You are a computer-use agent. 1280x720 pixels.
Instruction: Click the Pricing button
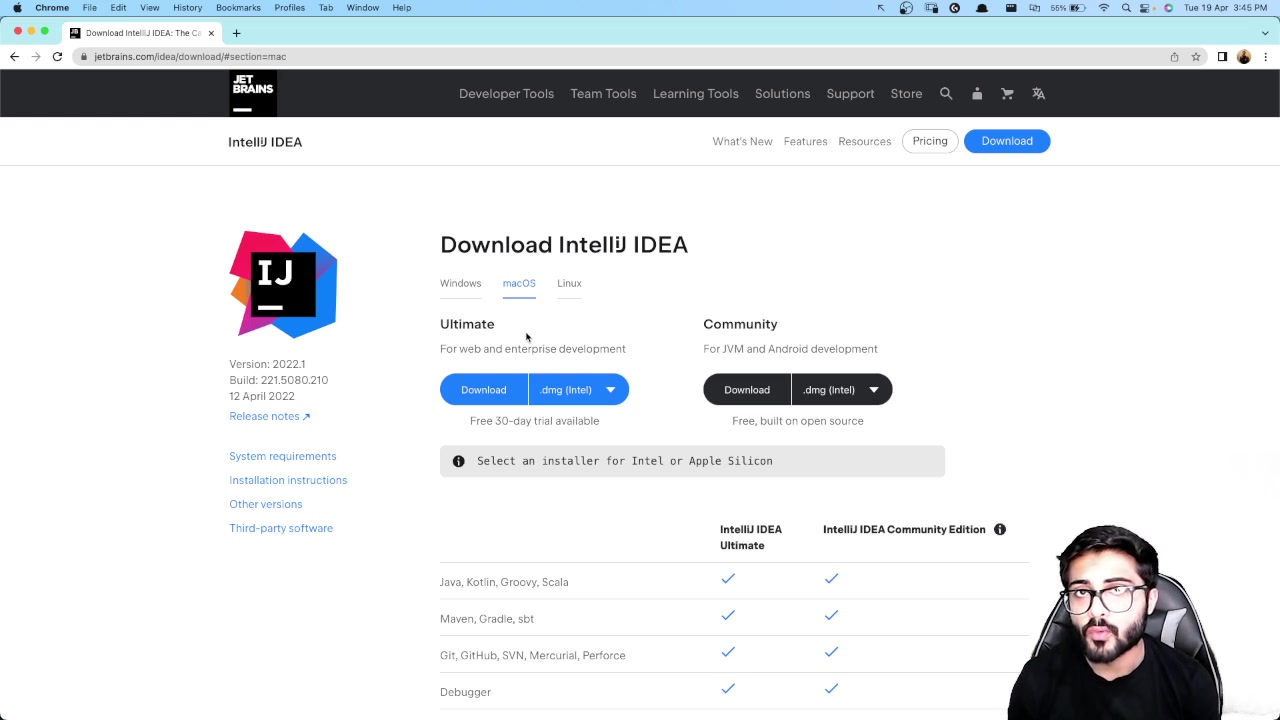coord(930,141)
